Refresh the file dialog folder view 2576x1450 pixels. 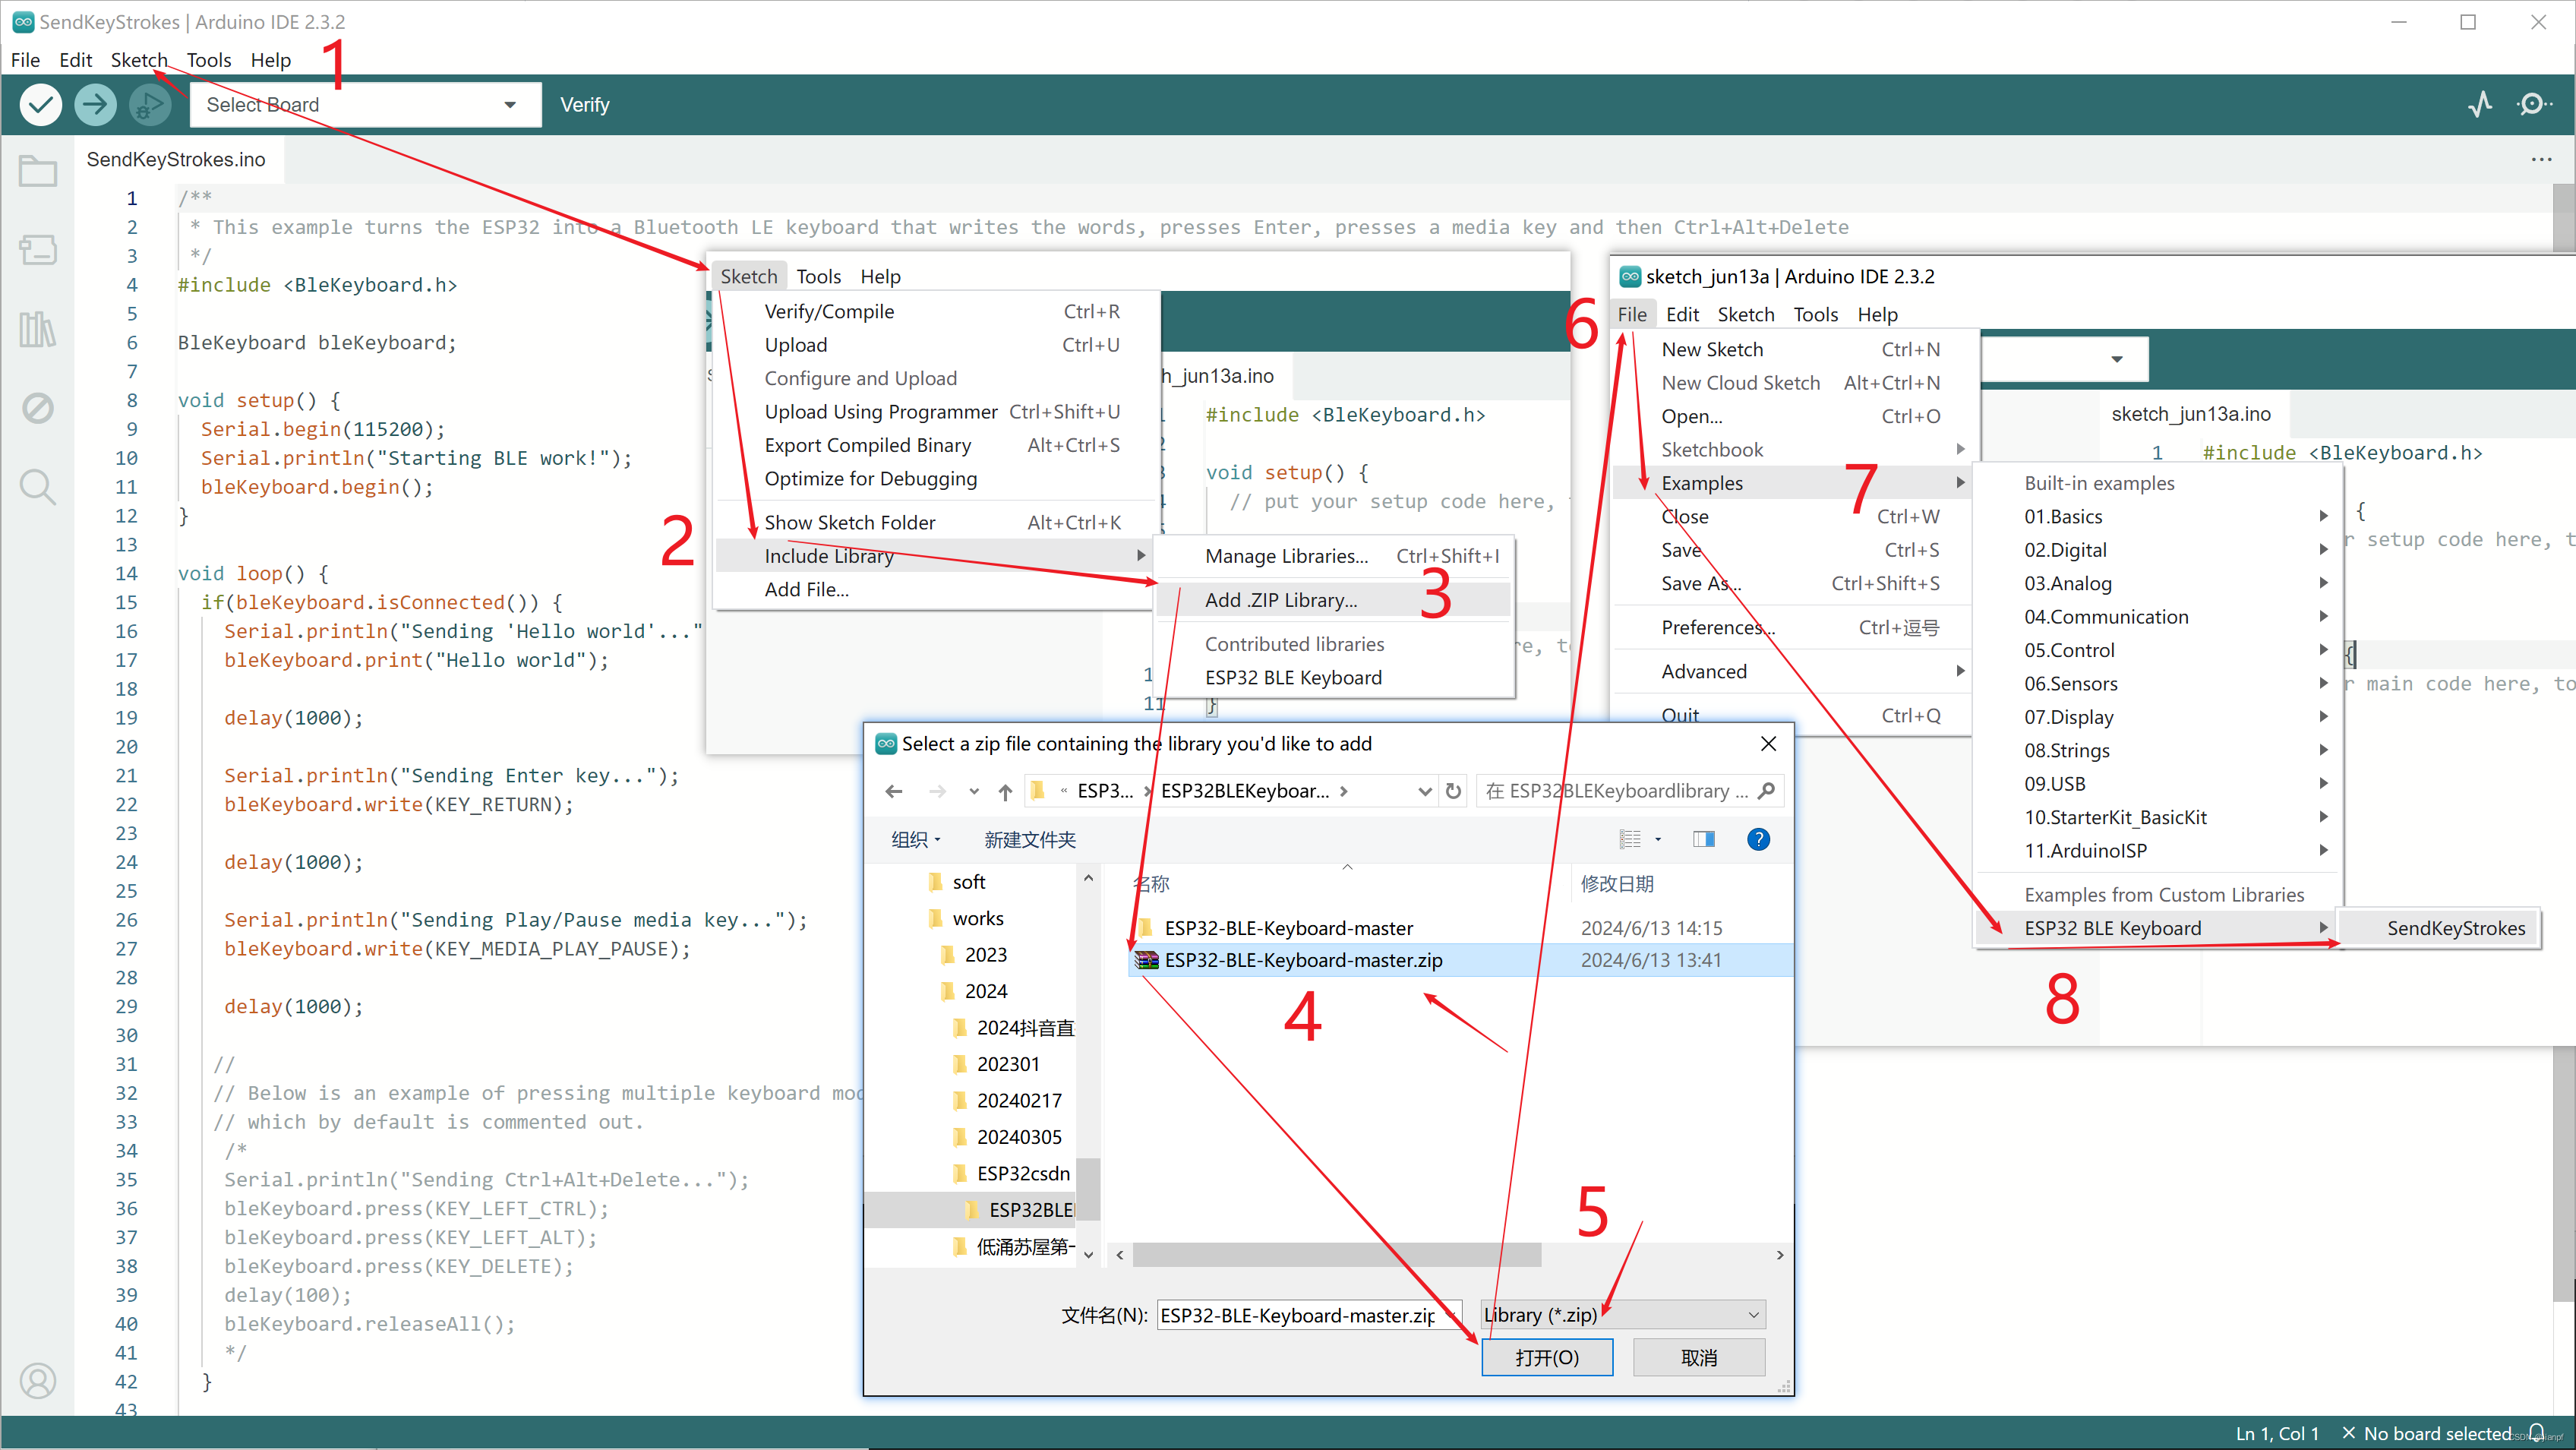[x=1454, y=791]
